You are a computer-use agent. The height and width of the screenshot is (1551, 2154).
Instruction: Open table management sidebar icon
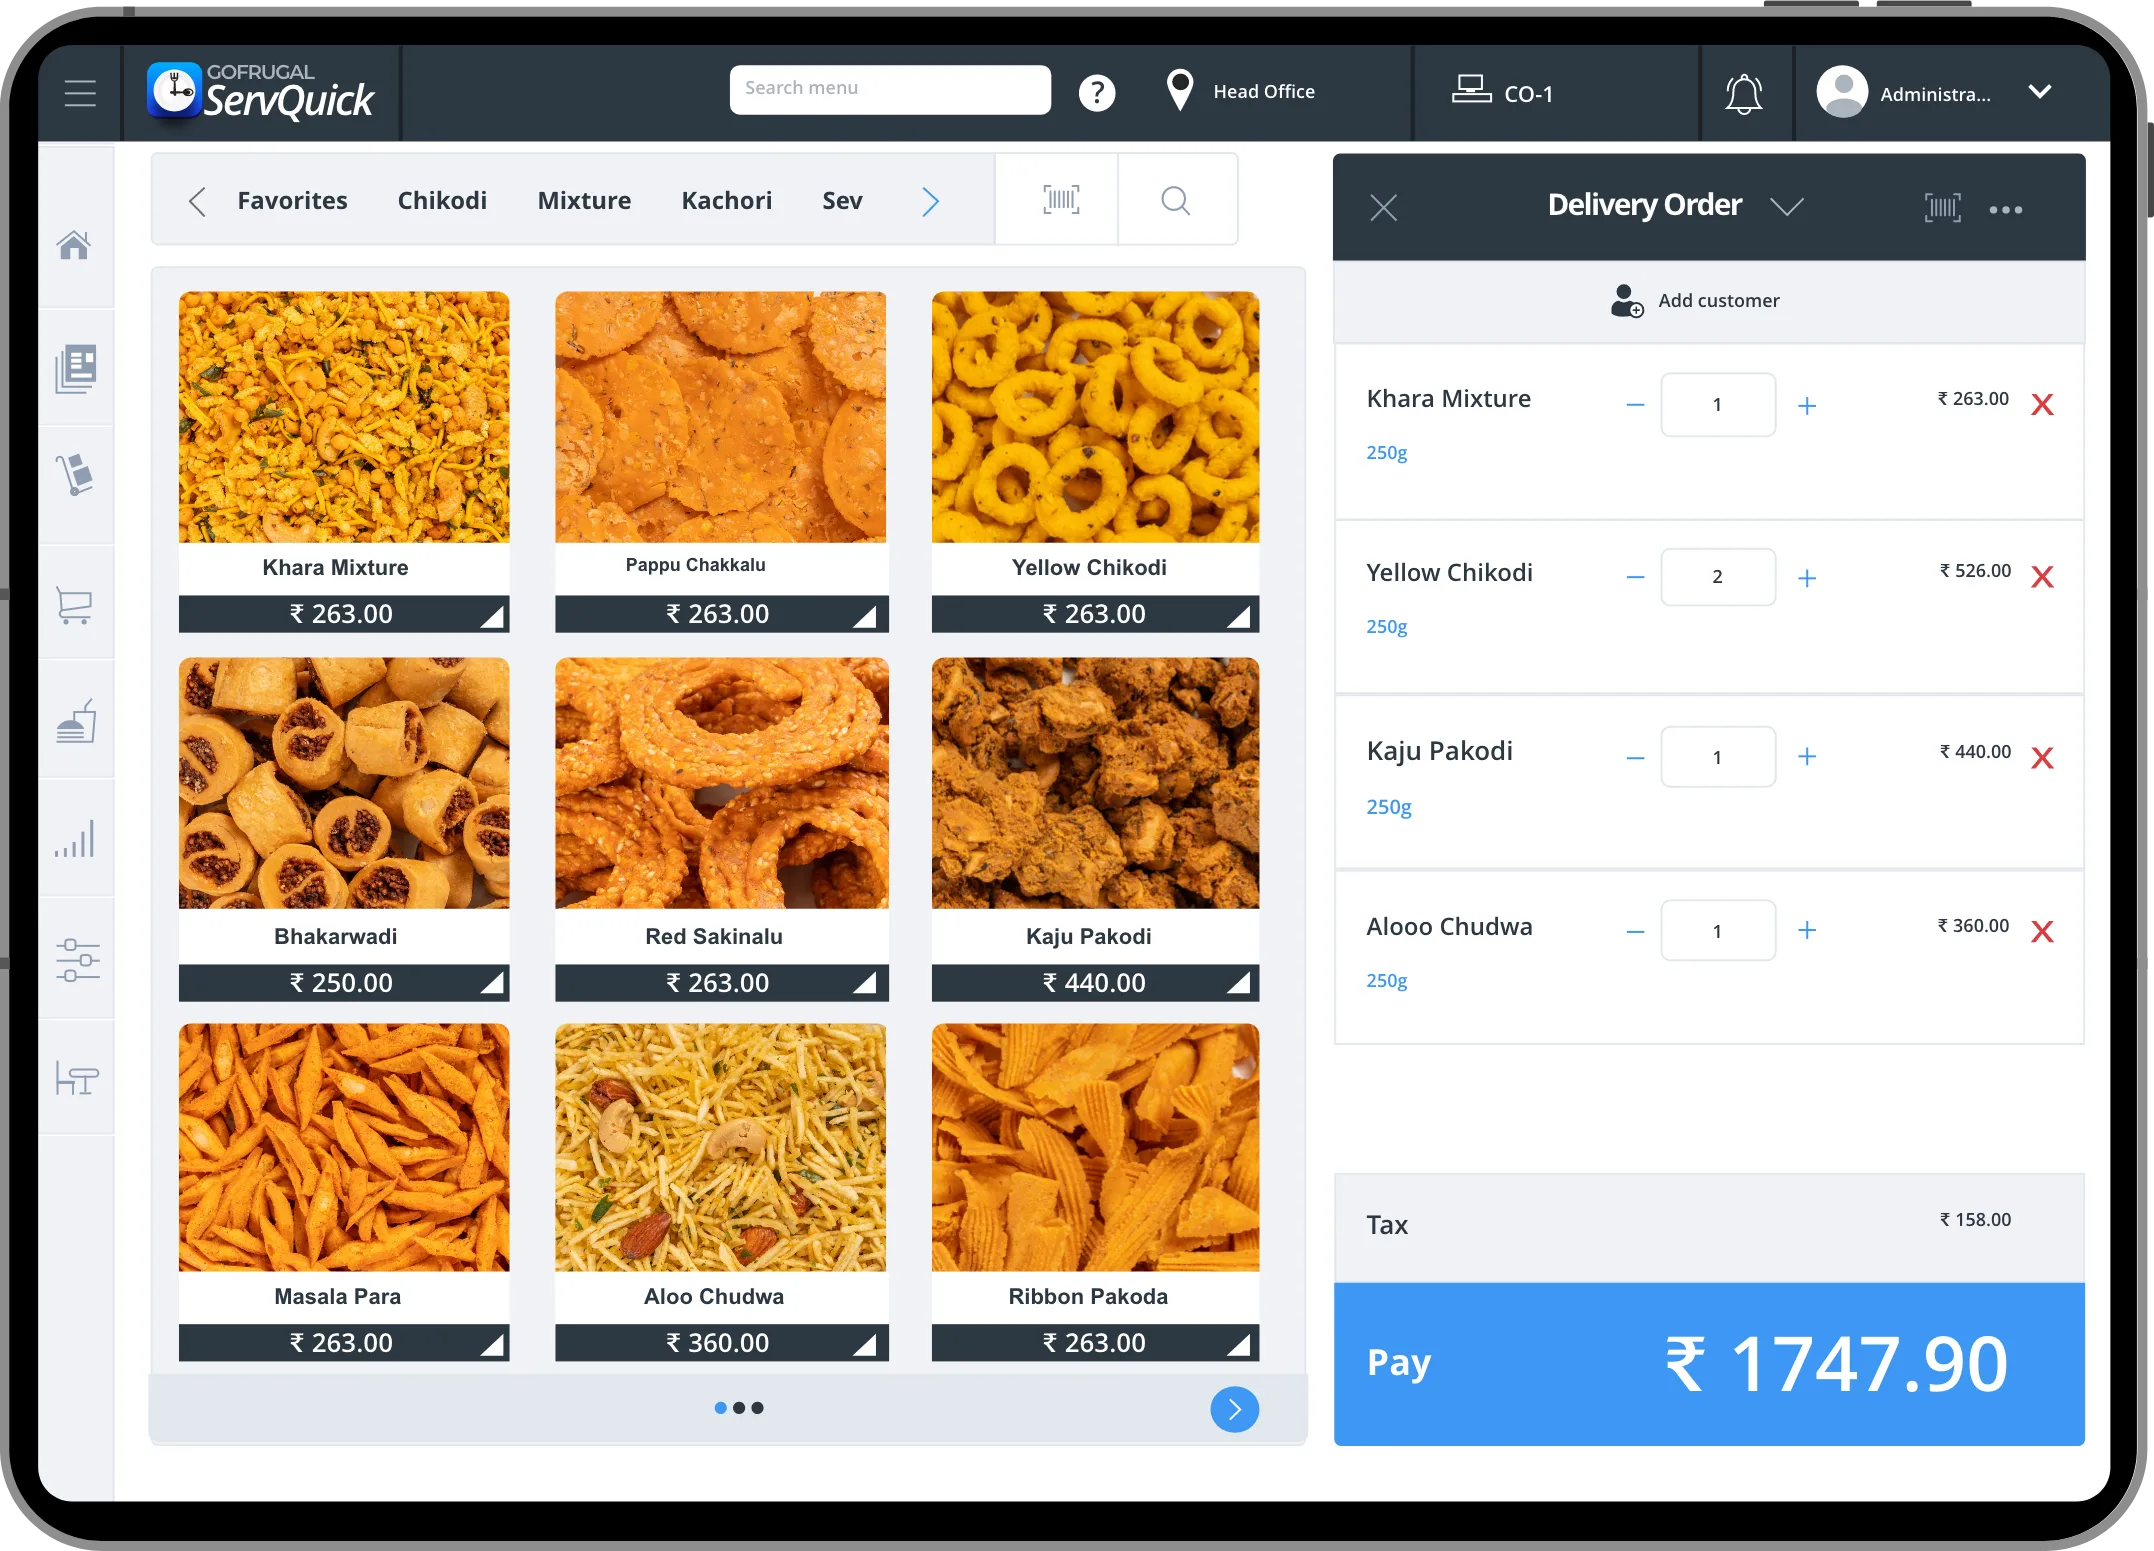coord(77,1078)
